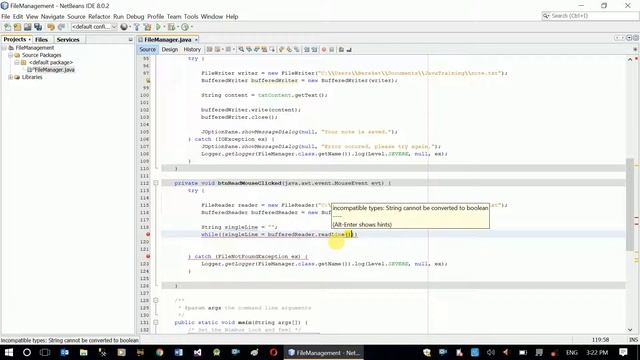
Task: Open the Refactor menu
Action: coord(99,17)
